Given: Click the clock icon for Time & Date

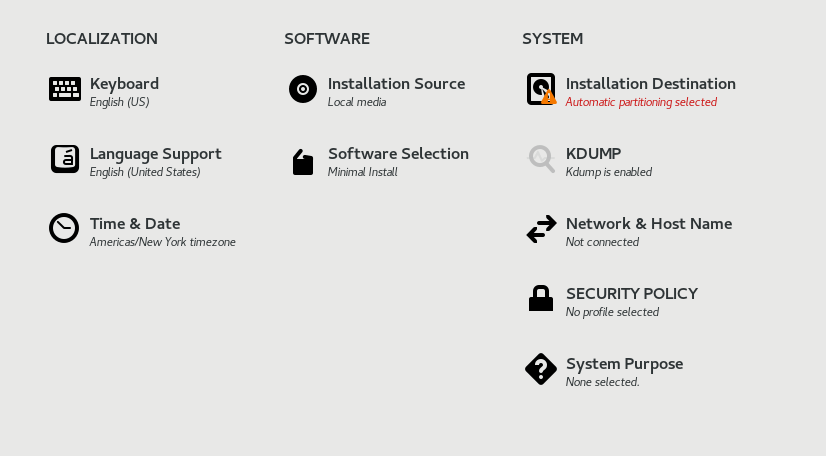Looking at the screenshot, I should click(x=64, y=228).
